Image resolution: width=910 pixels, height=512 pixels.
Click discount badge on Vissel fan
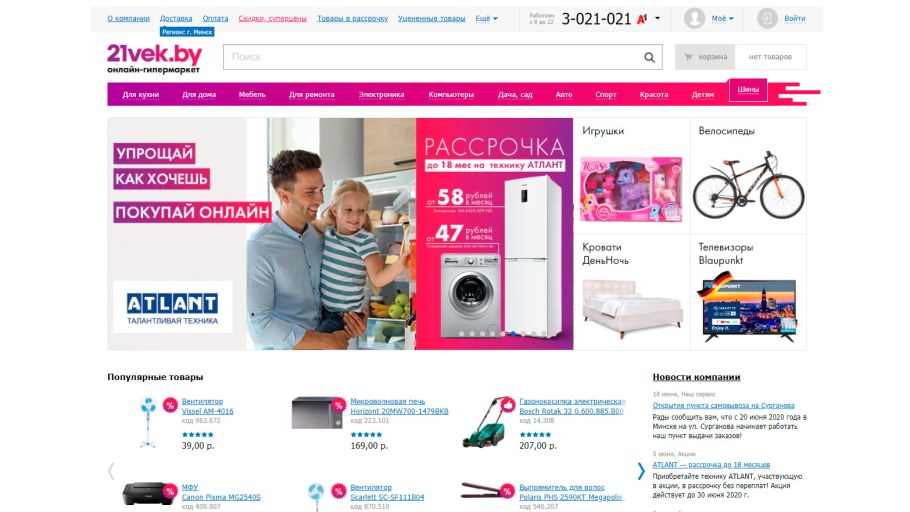click(x=170, y=405)
